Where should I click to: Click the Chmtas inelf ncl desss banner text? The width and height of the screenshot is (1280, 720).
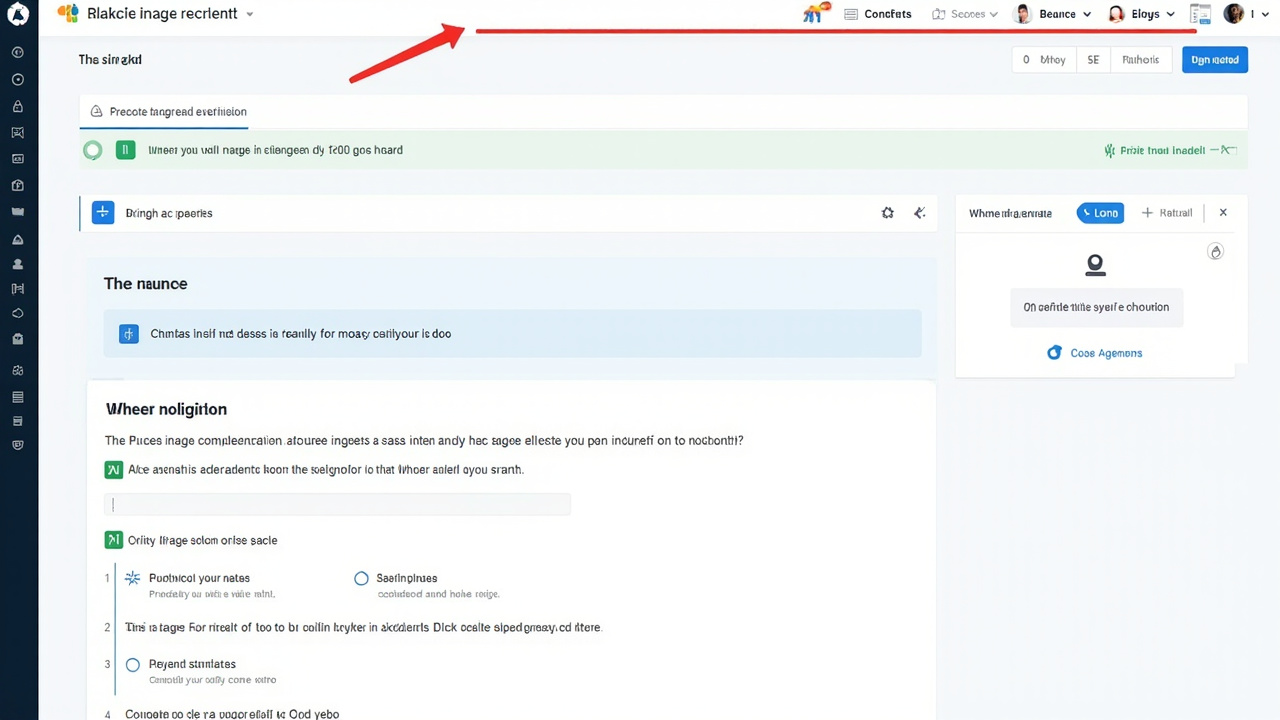point(300,334)
